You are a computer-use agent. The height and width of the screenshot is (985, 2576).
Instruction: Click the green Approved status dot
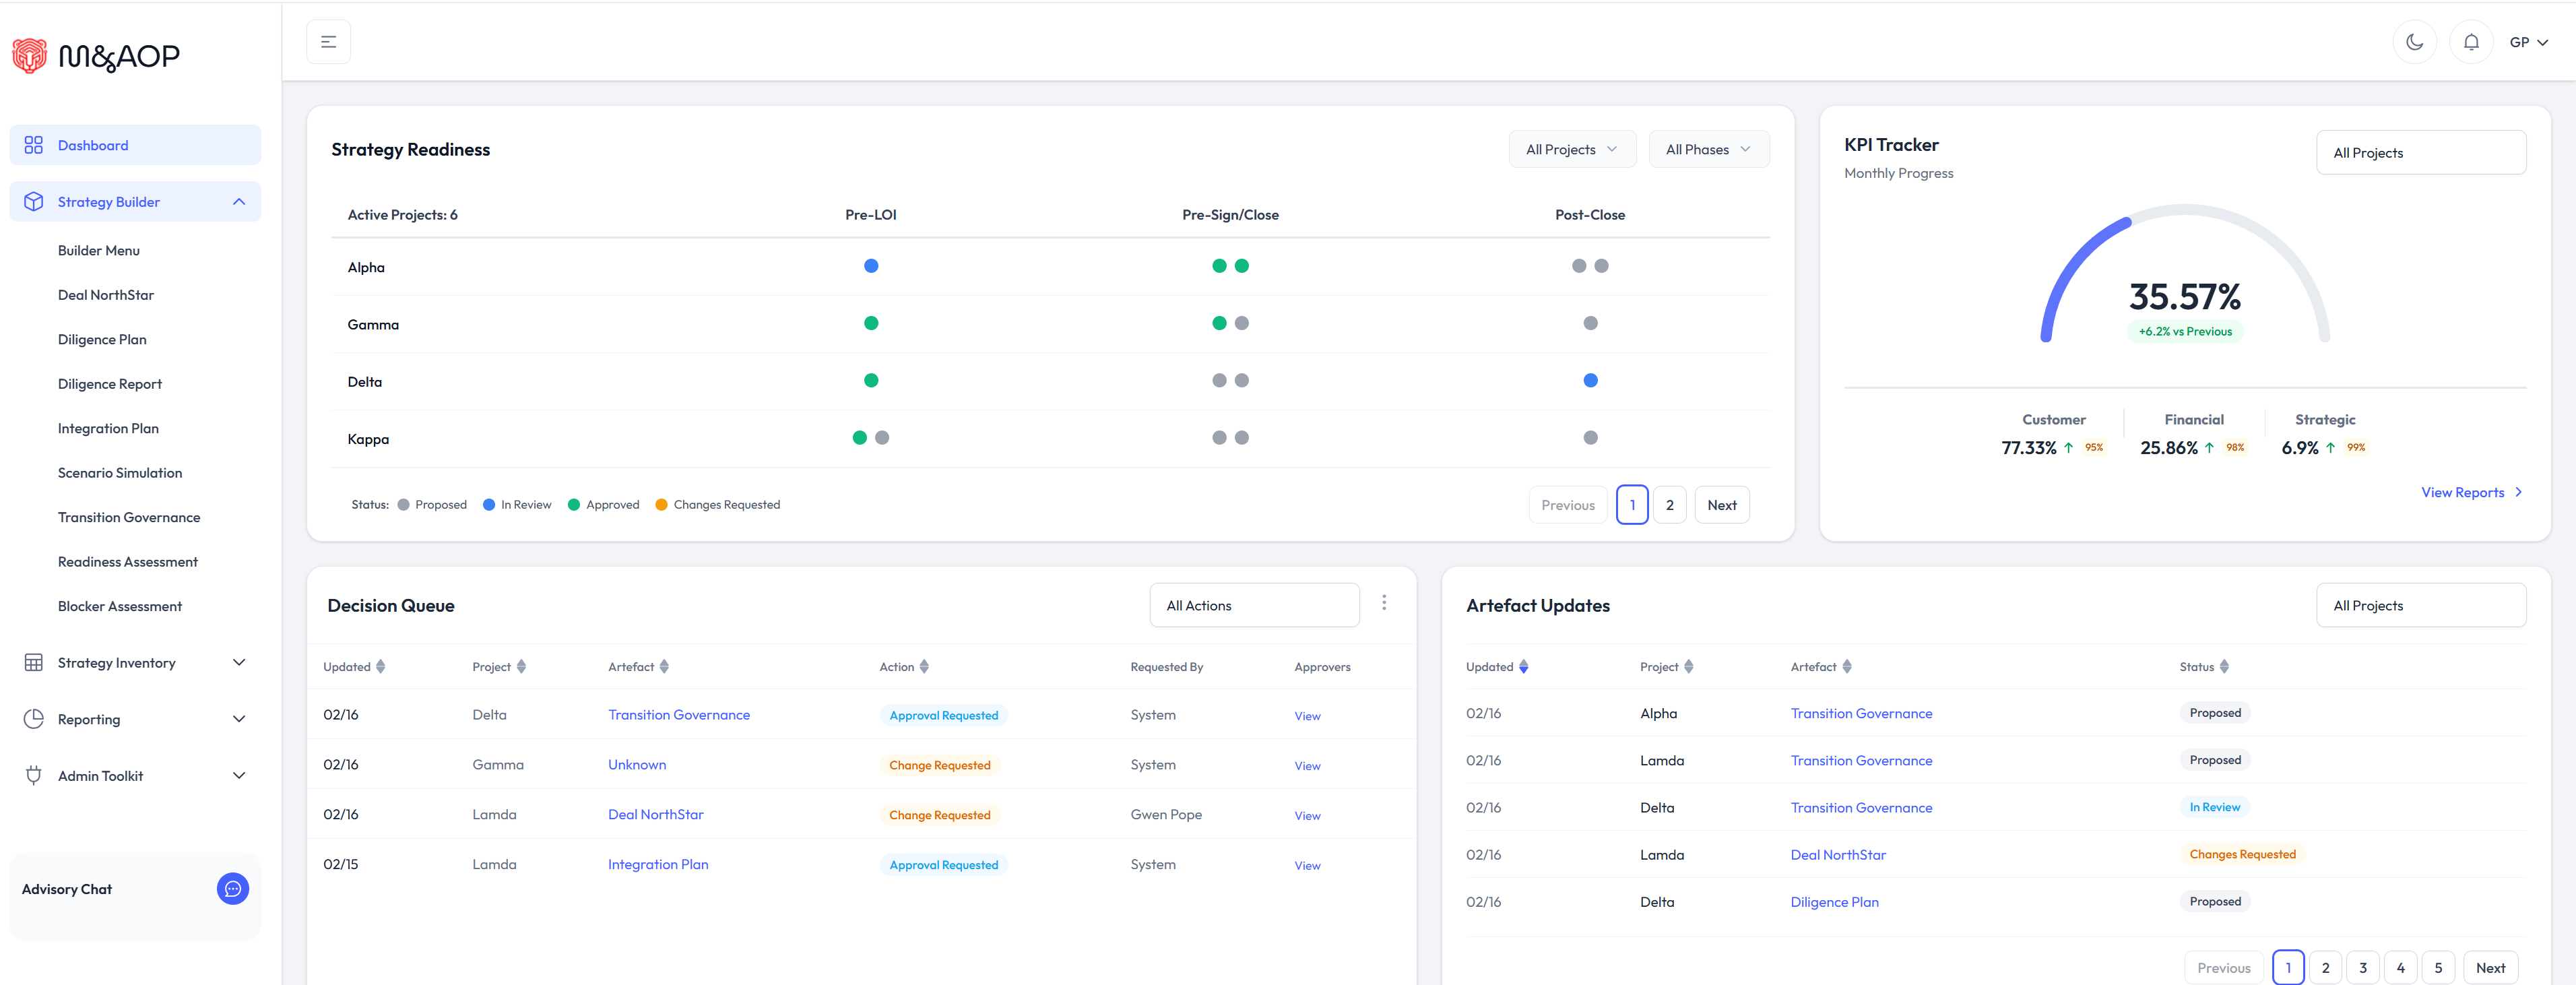(x=574, y=504)
